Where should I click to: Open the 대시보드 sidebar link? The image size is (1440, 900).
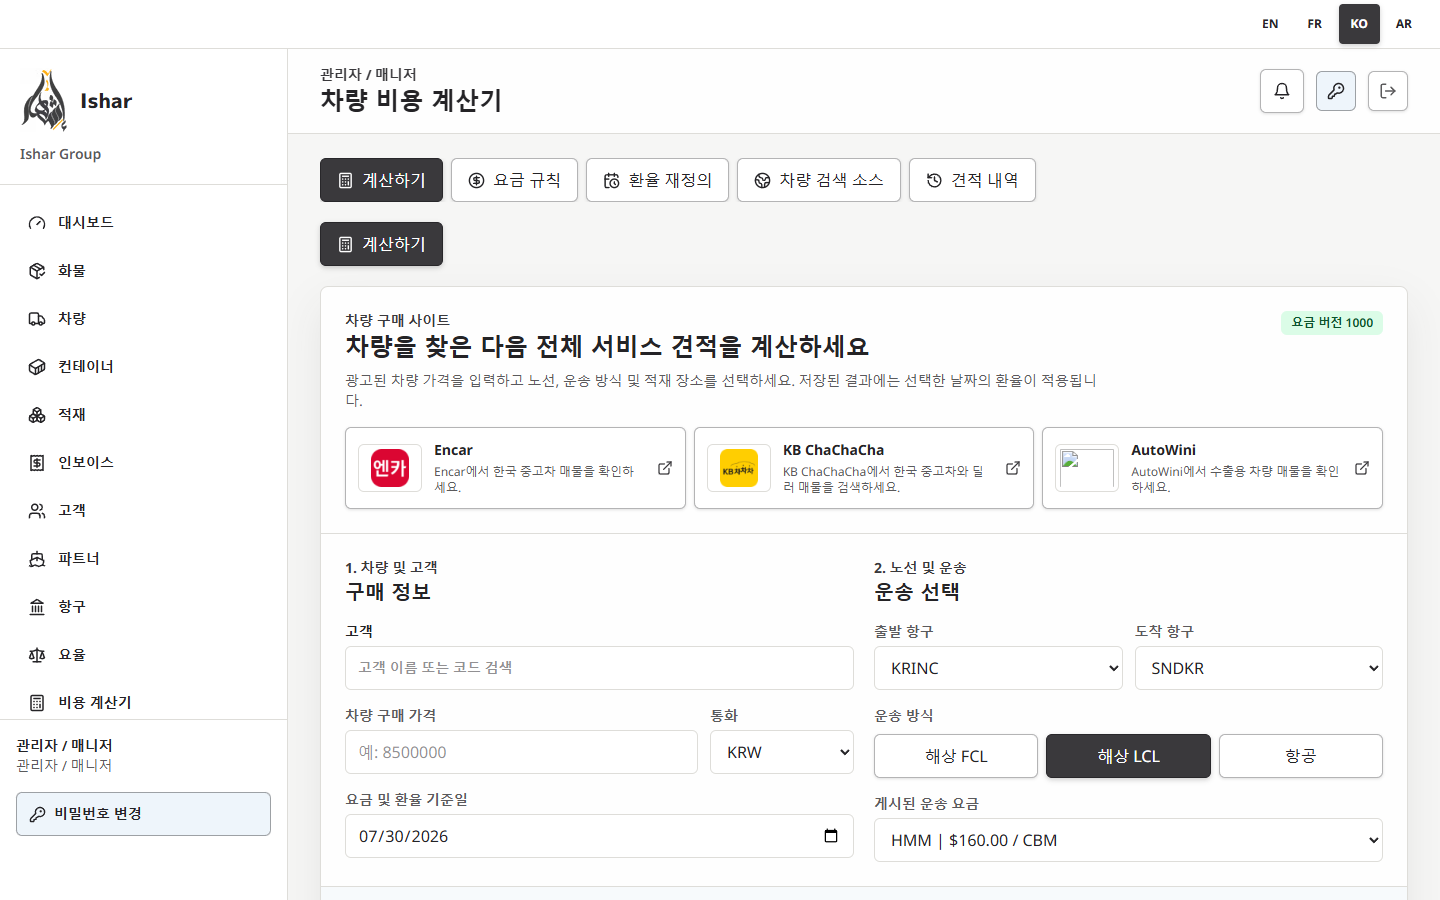point(143,223)
